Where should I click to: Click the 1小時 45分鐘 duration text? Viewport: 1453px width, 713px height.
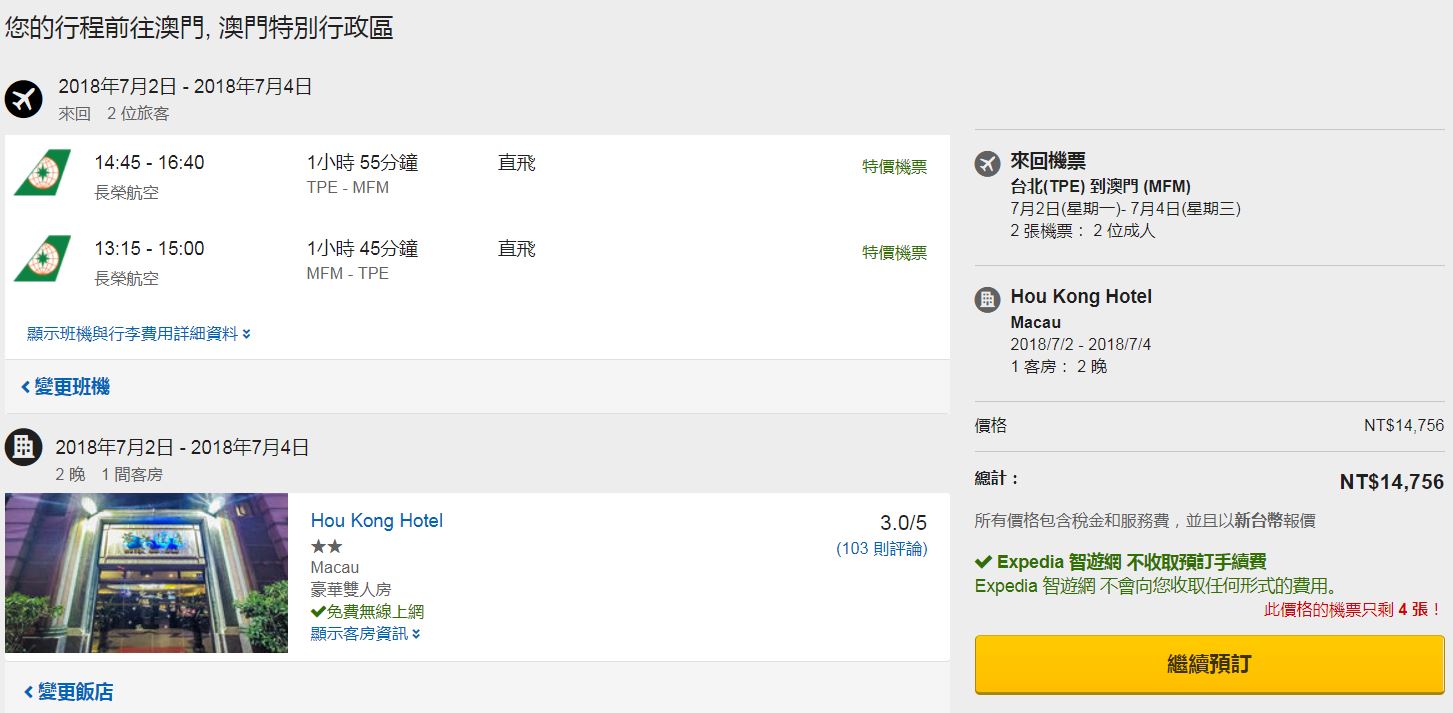[362, 248]
